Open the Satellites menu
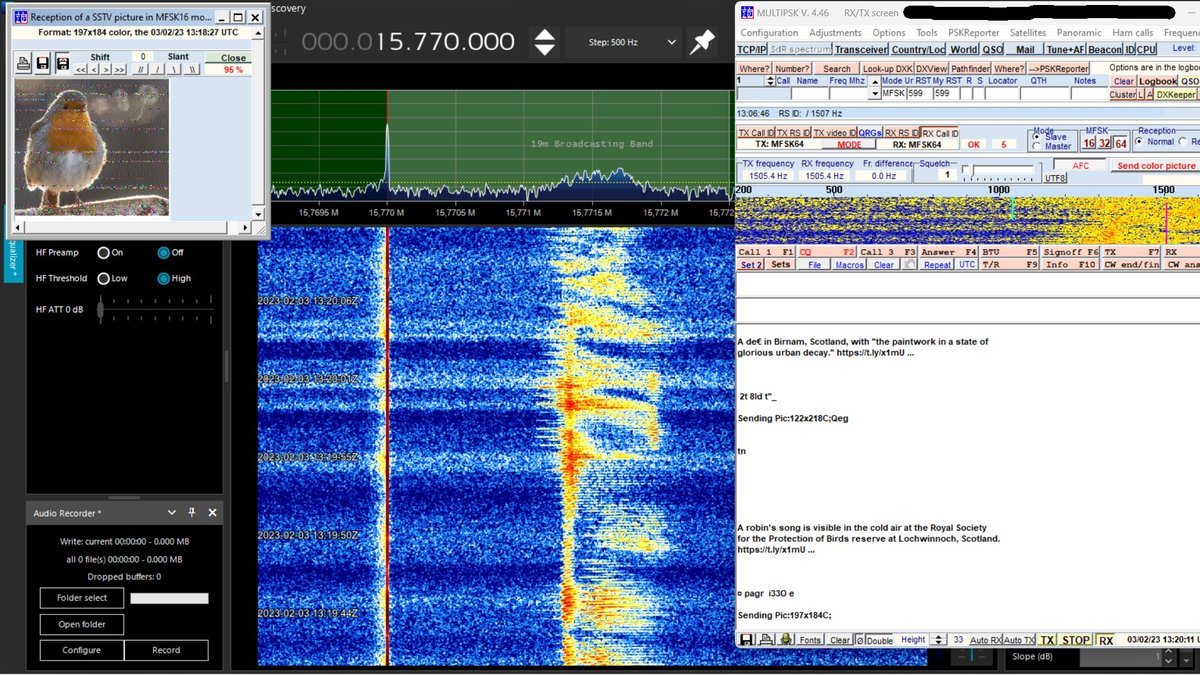Image resolution: width=1200 pixels, height=675 pixels. 1028,33
